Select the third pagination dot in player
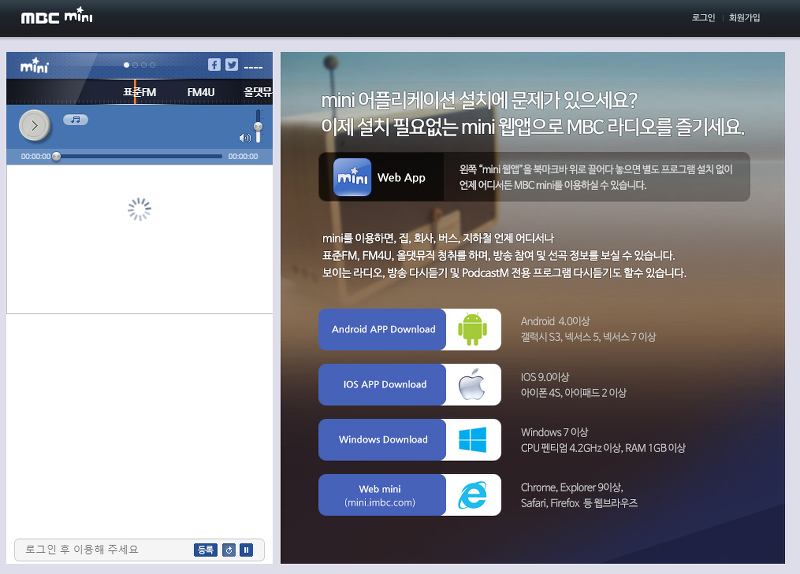800x574 pixels. 144,65
